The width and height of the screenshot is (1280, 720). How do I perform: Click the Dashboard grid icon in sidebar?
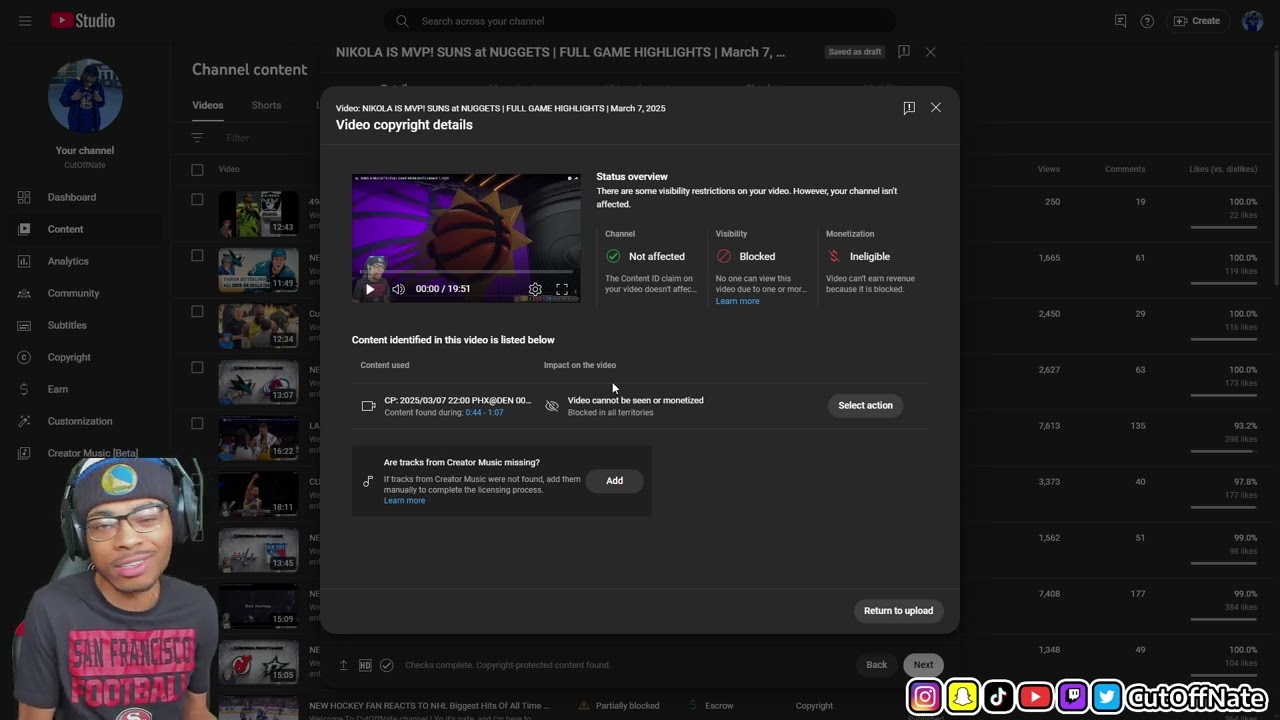(x=25, y=197)
